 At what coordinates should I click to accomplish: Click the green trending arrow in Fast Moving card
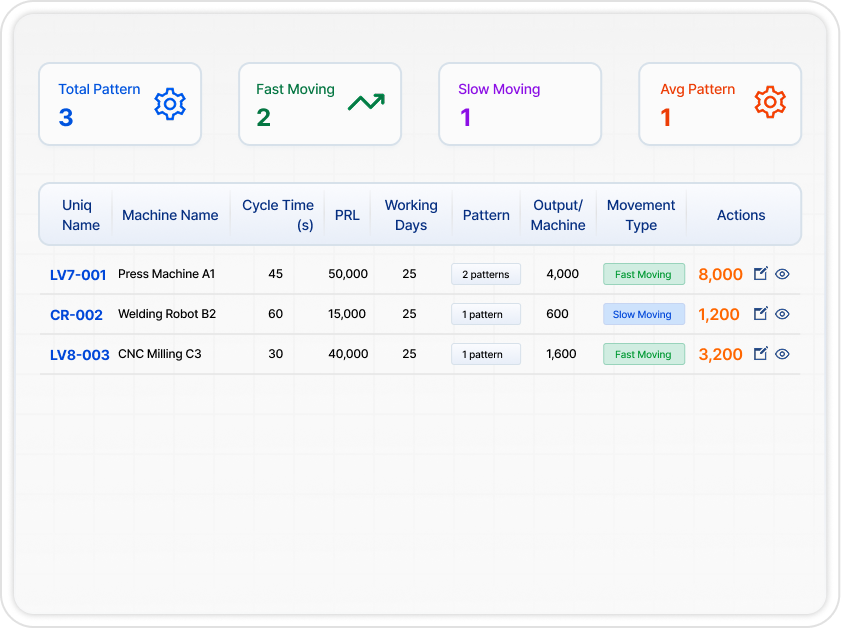click(366, 102)
